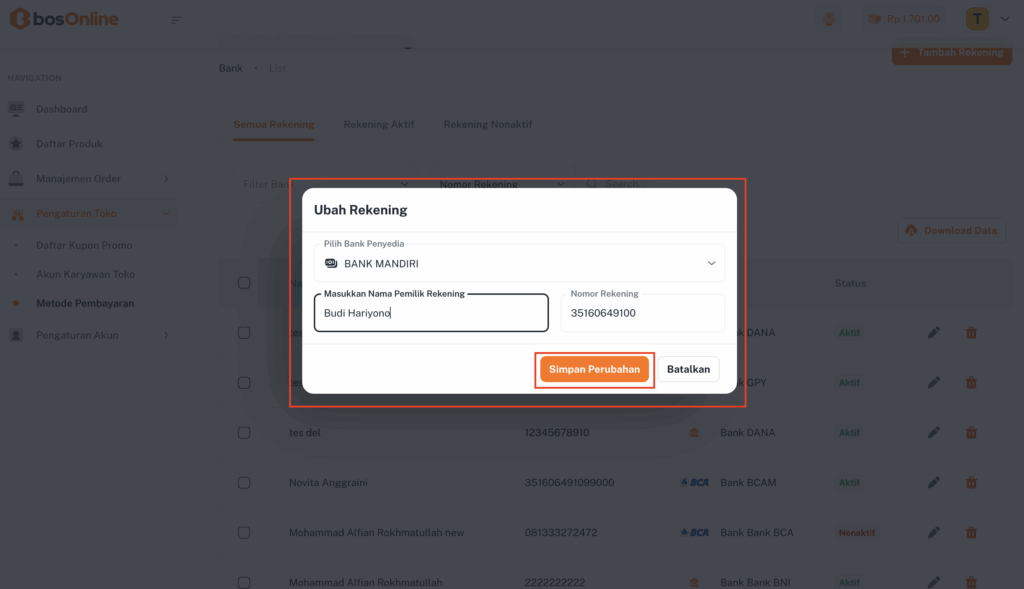1024x589 pixels.
Task: Click the edit pencil for tes del row
Action: point(934,433)
